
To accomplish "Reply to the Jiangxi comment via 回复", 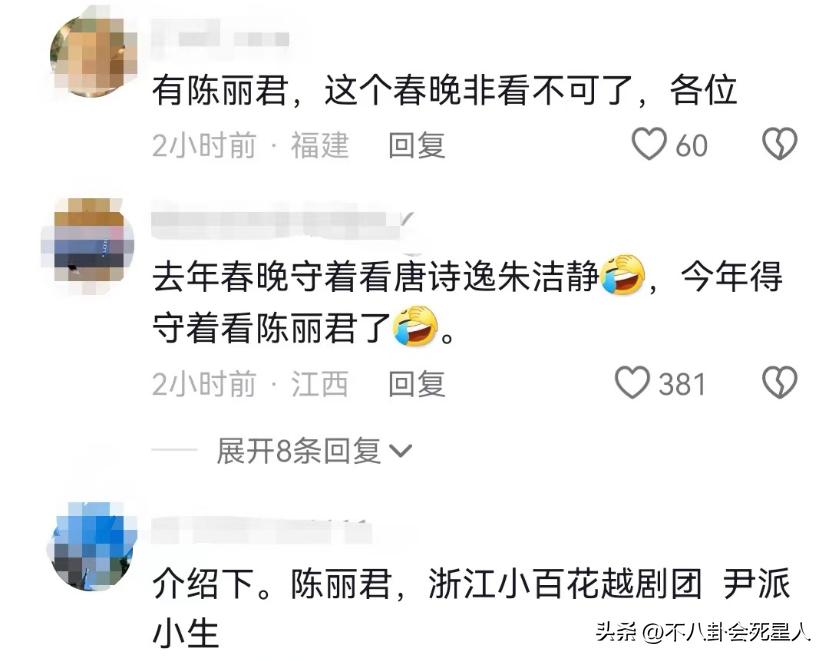I will 417,384.
